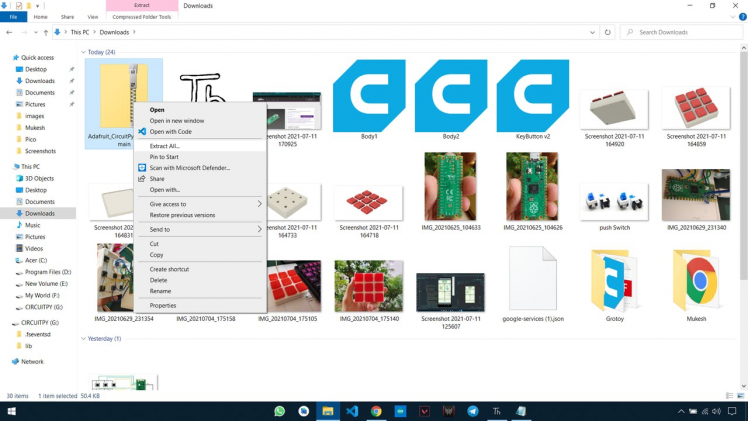Click Scan with Microsoft Defender entry
The image size is (748, 421).
tap(189, 168)
